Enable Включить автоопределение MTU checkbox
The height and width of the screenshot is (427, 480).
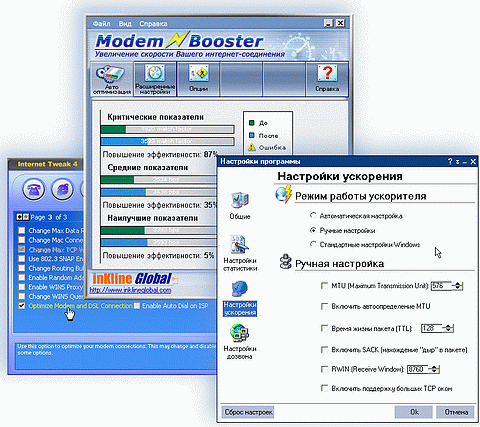tap(324, 306)
